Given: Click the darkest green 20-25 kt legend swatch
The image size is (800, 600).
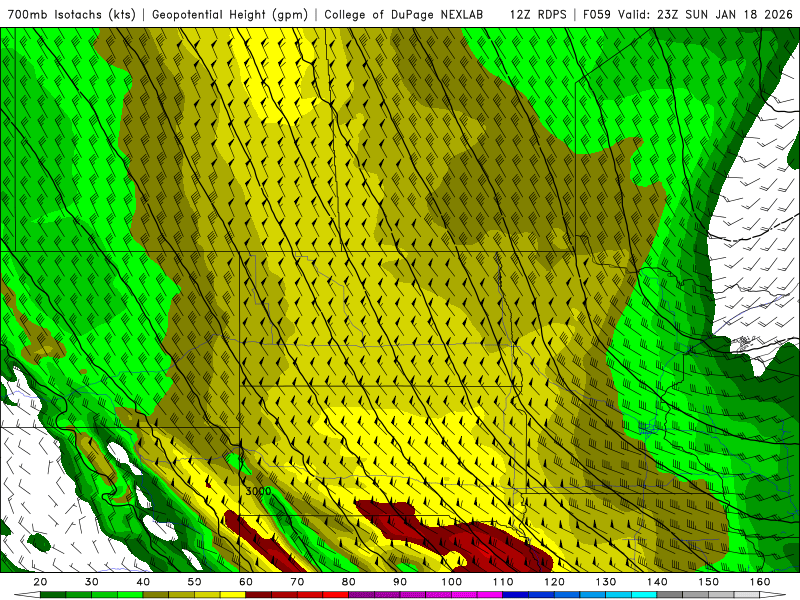Looking at the screenshot, I should [x=53, y=595].
